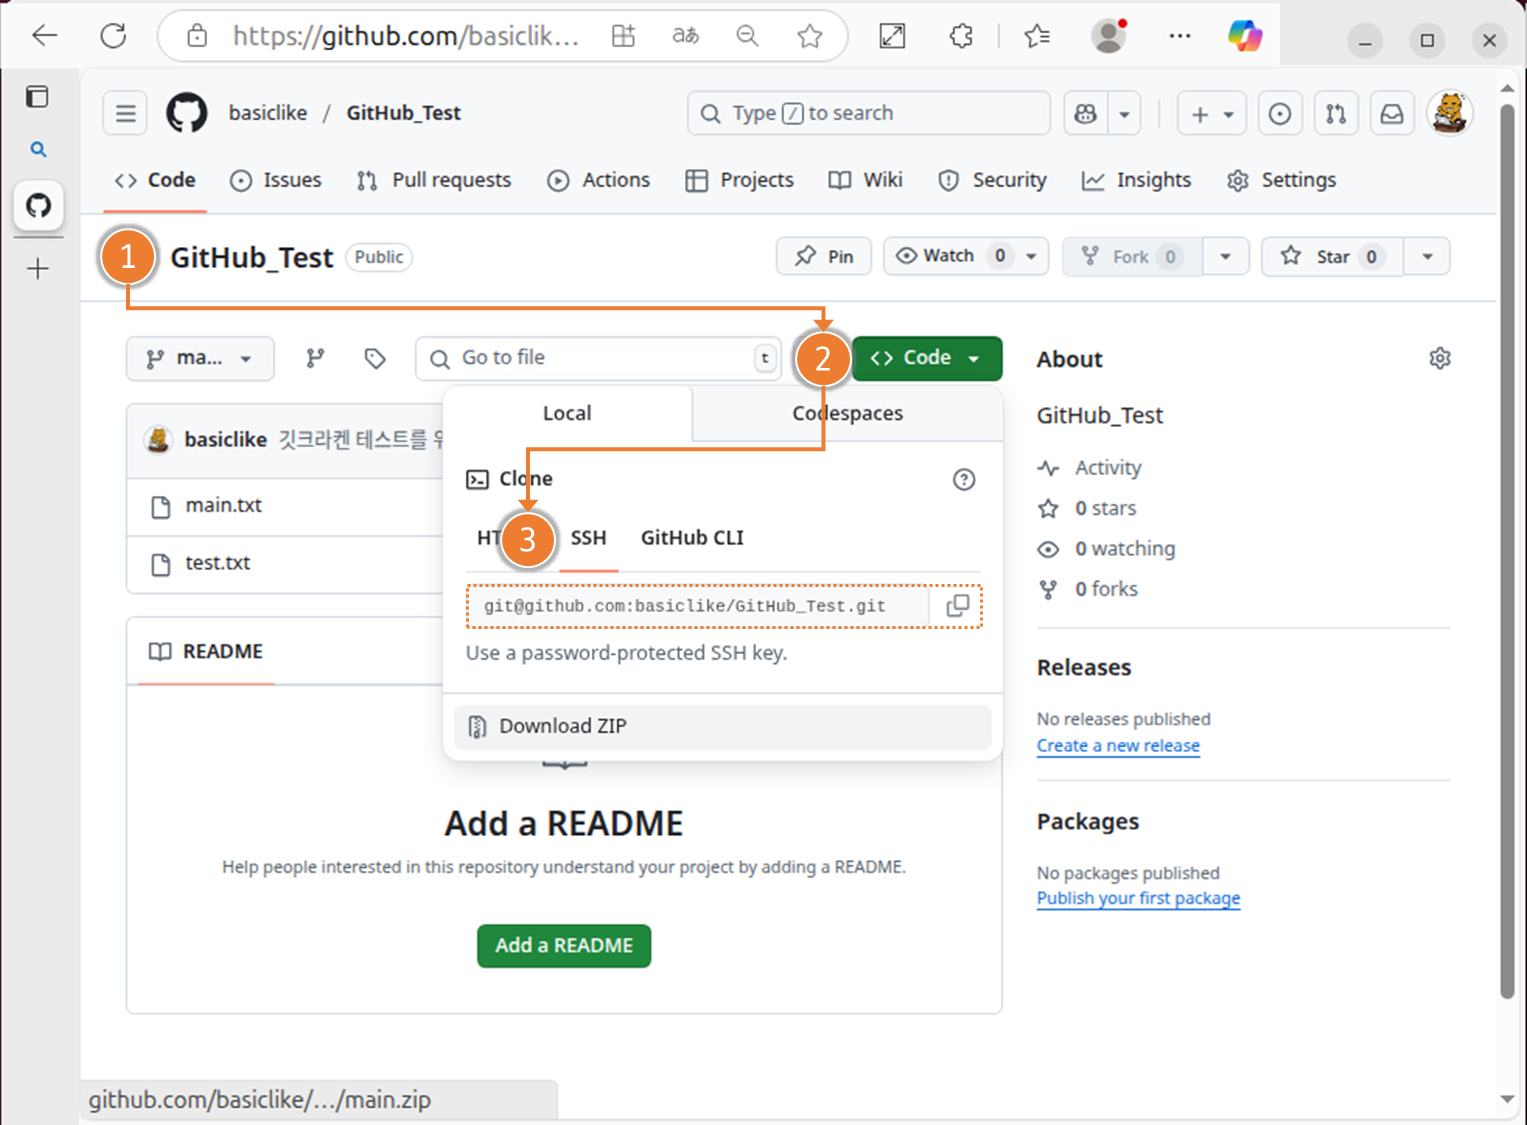Viewport: 1527px width, 1125px height.
Task: Open the issues shortcut icon in header
Action: pos(1280,114)
